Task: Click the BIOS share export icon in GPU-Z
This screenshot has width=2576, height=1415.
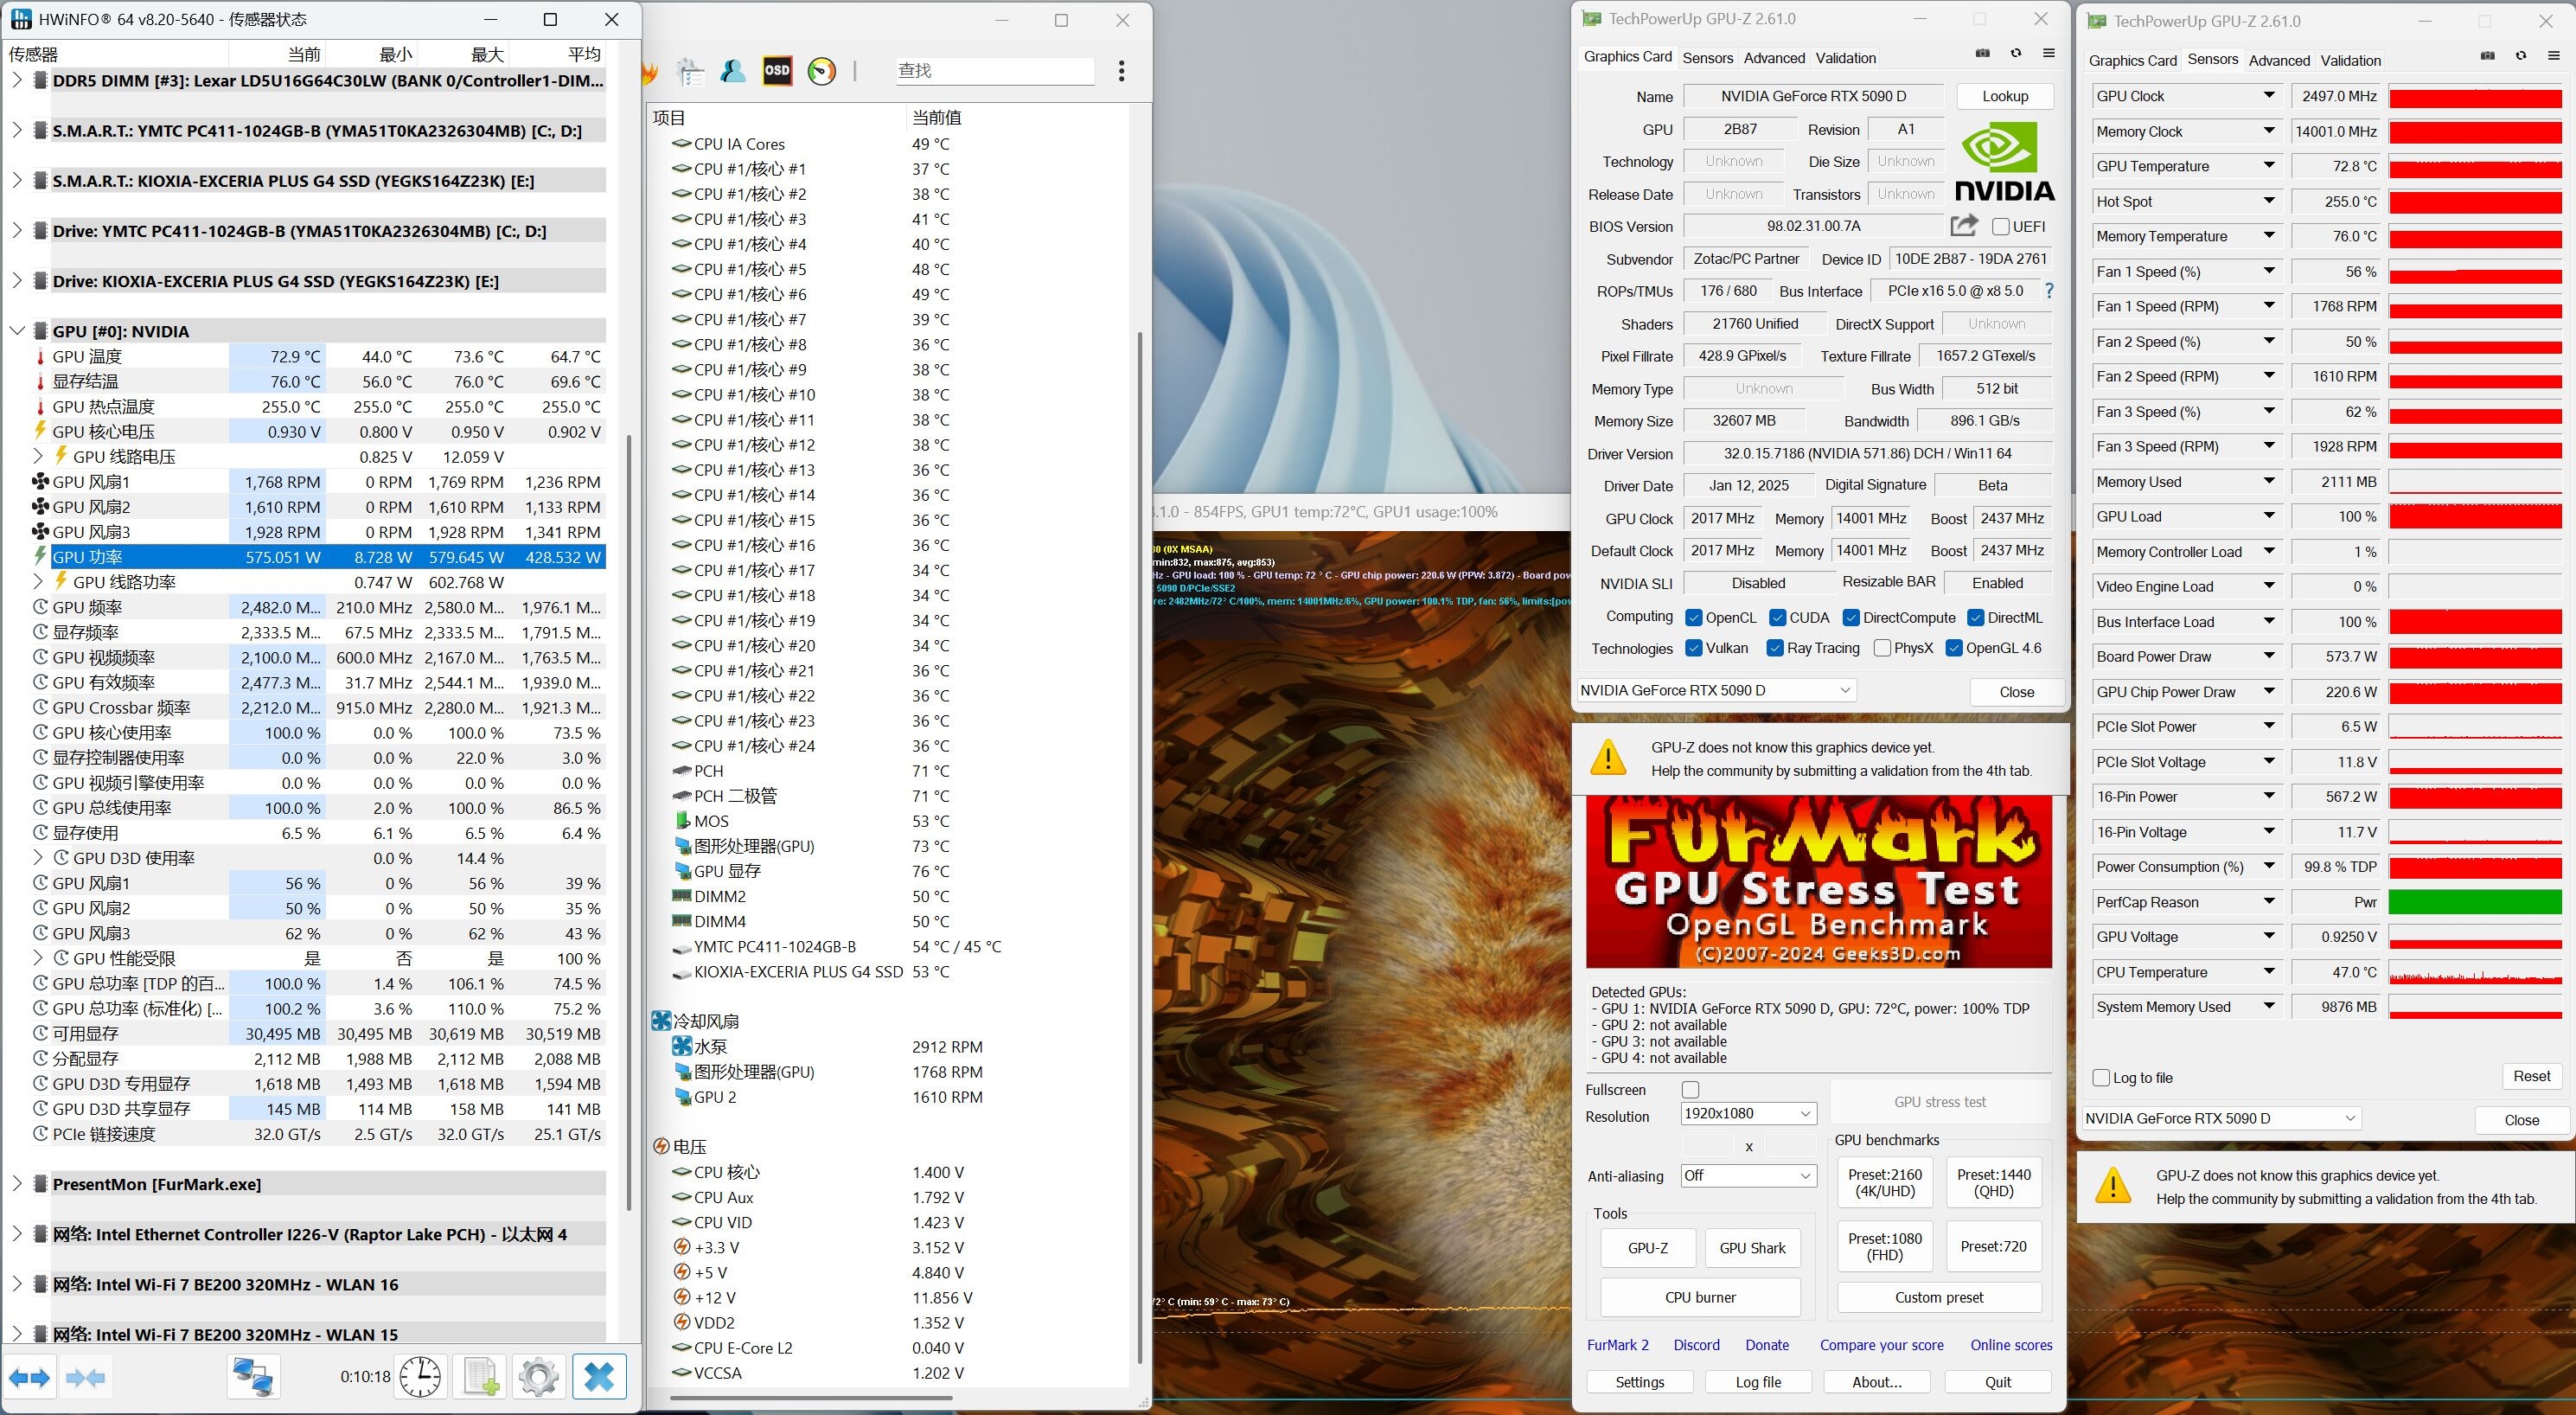Action: click(x=1963, y=226)
